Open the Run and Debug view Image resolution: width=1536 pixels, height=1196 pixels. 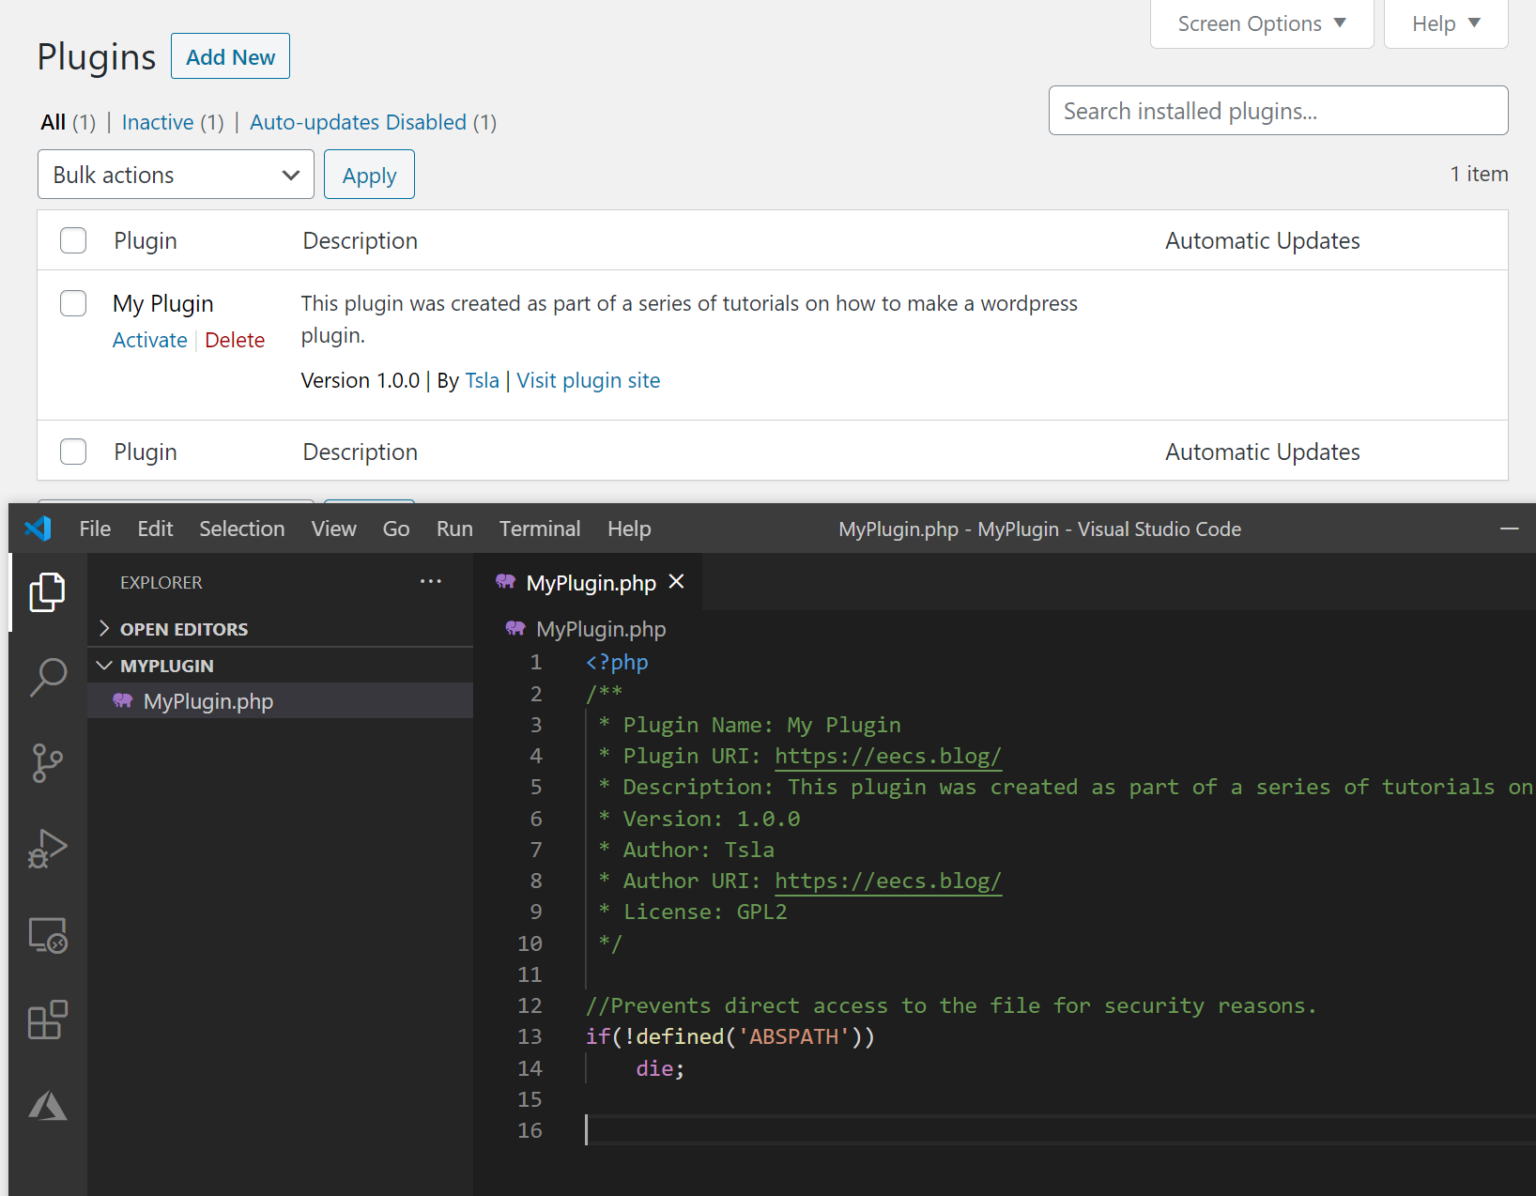coord(47,849)
